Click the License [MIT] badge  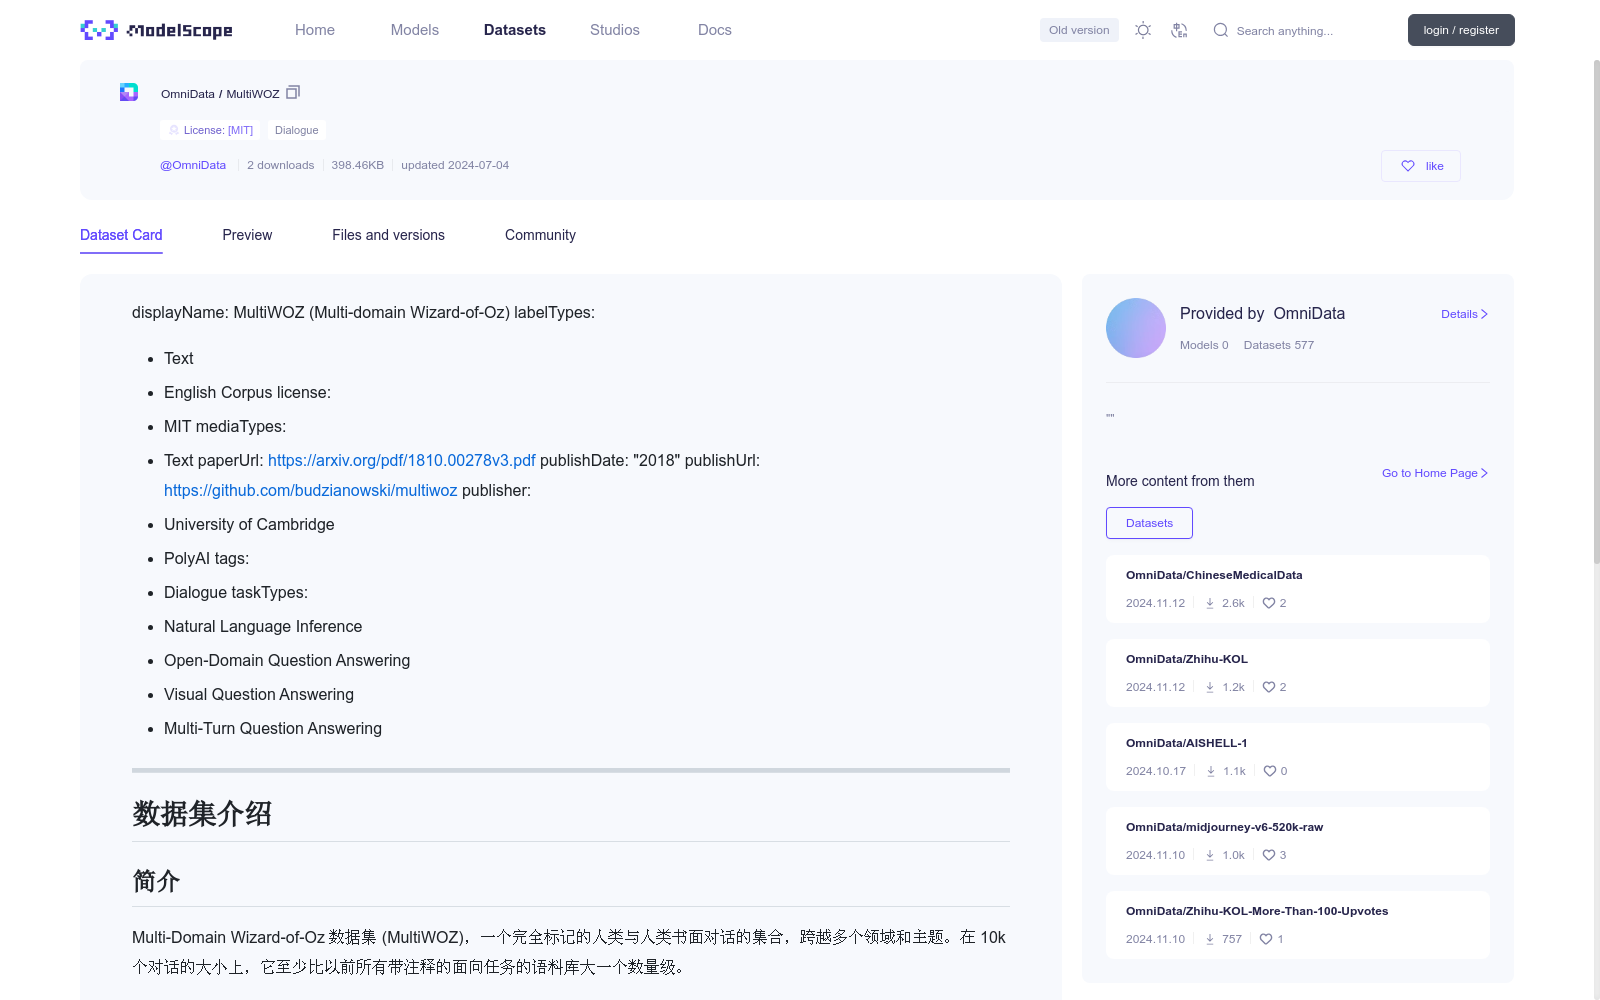209,130
